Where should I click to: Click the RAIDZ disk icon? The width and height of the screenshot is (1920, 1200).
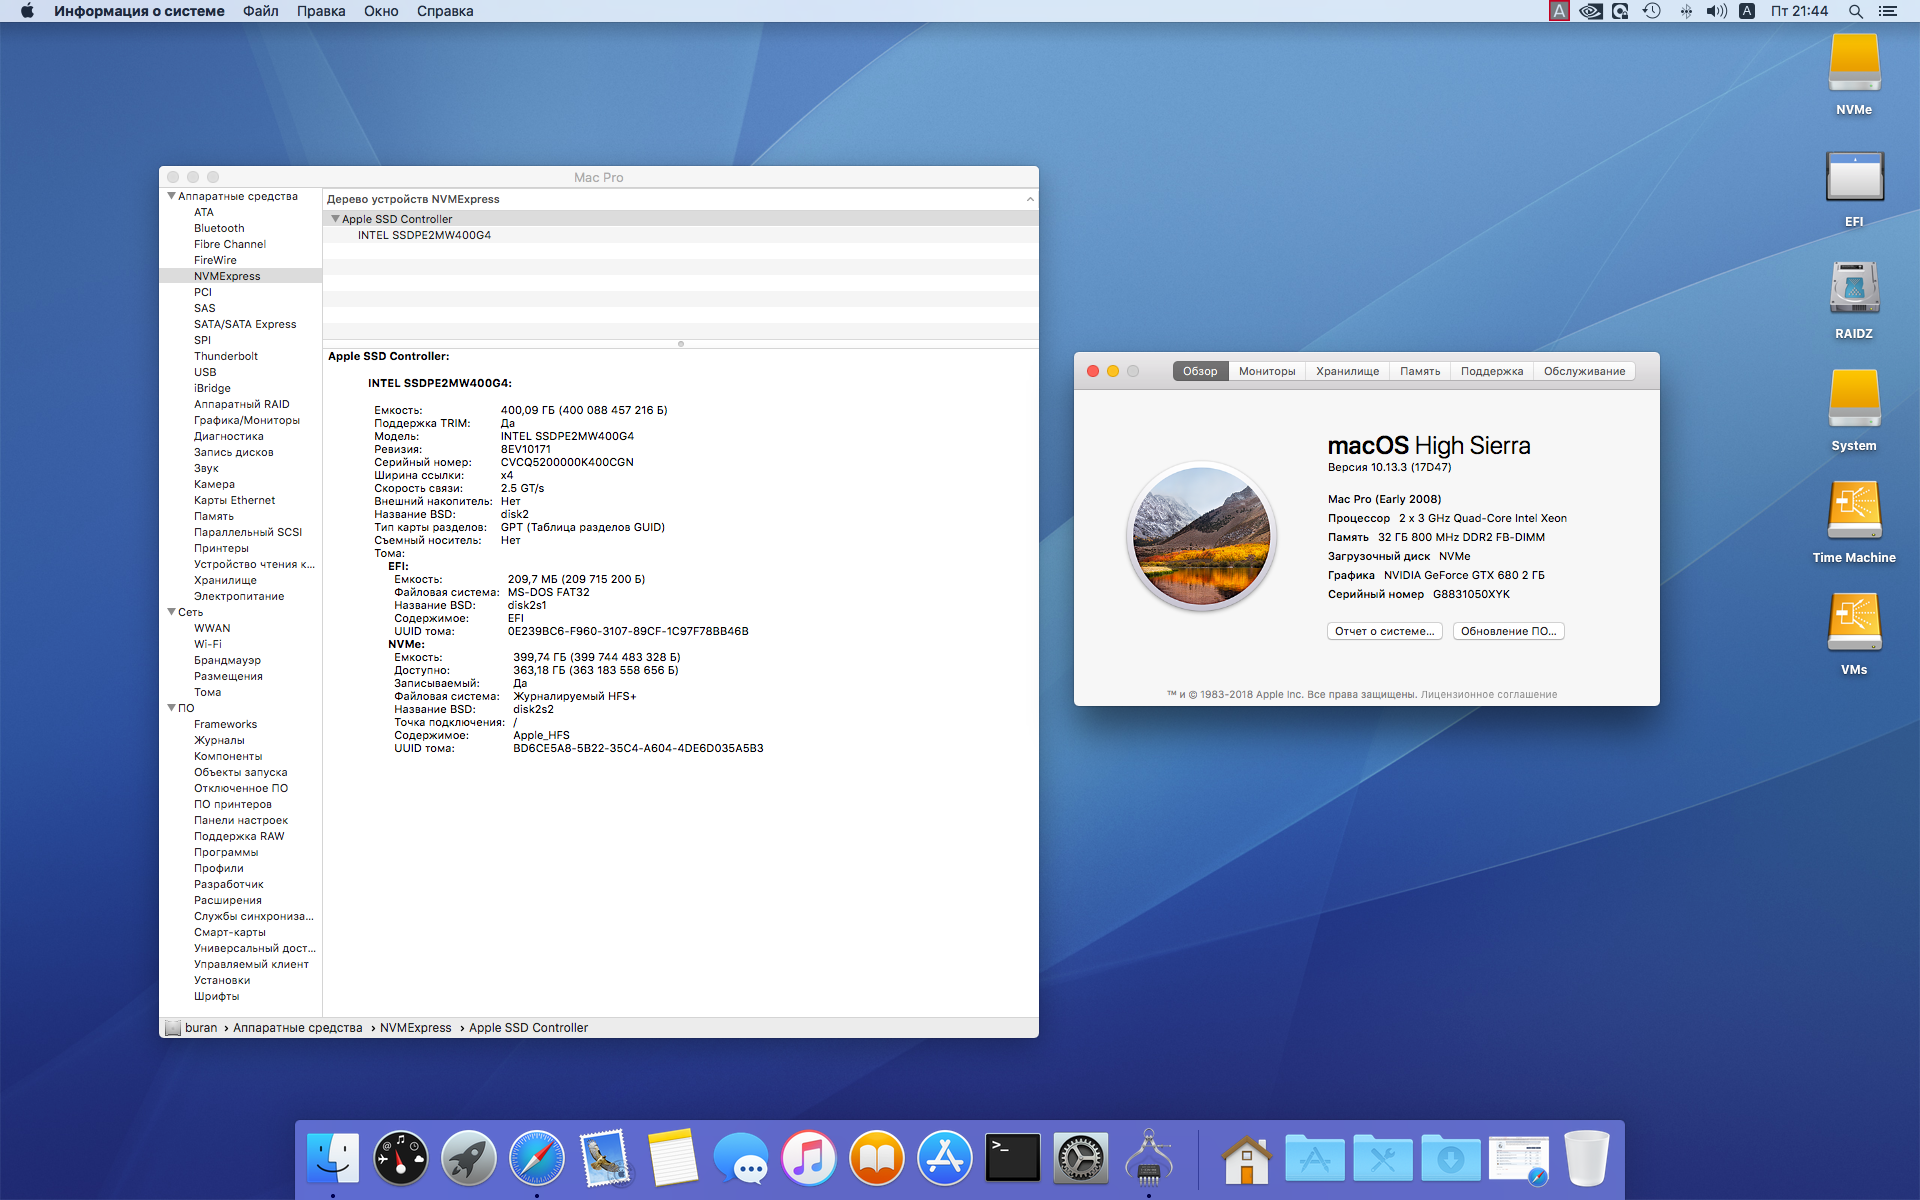coord(1854,289)
